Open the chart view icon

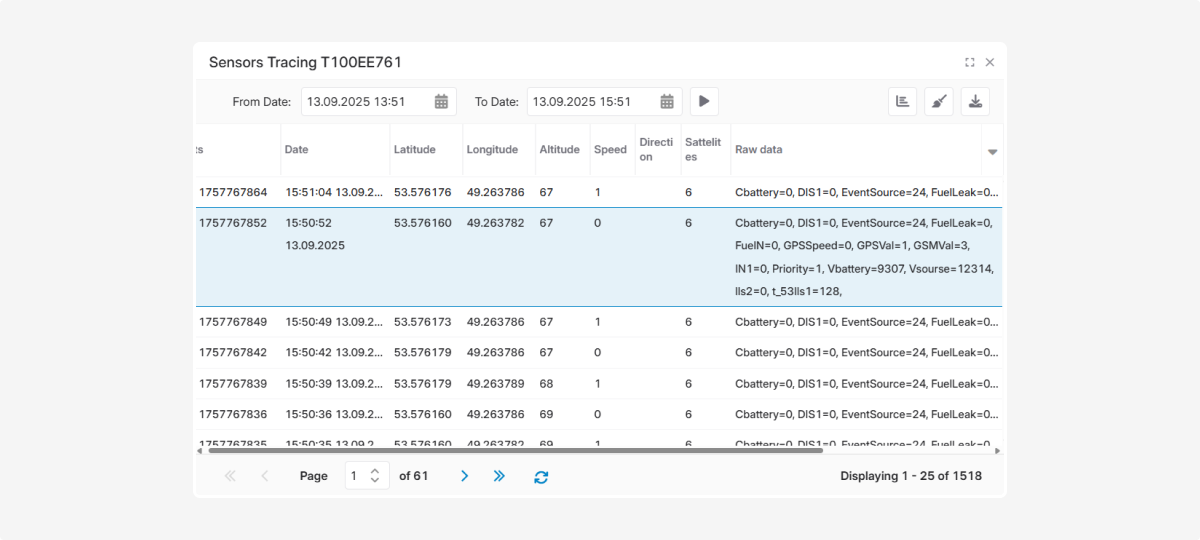coord(902,101)
